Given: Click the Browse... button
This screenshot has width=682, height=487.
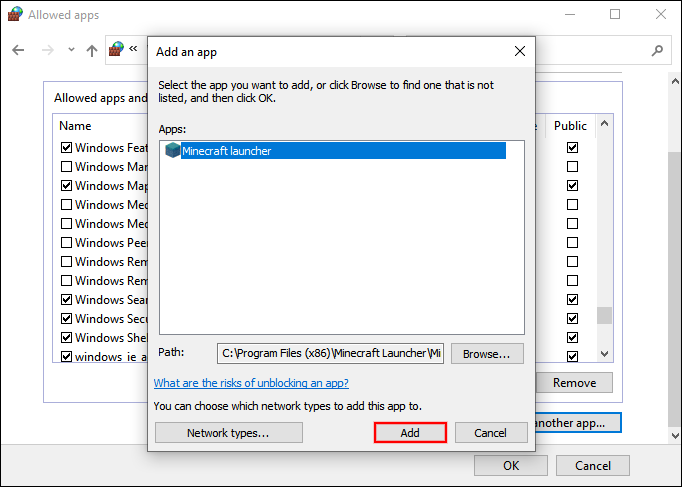Looking at the screenshot, I should coord(487,353).
